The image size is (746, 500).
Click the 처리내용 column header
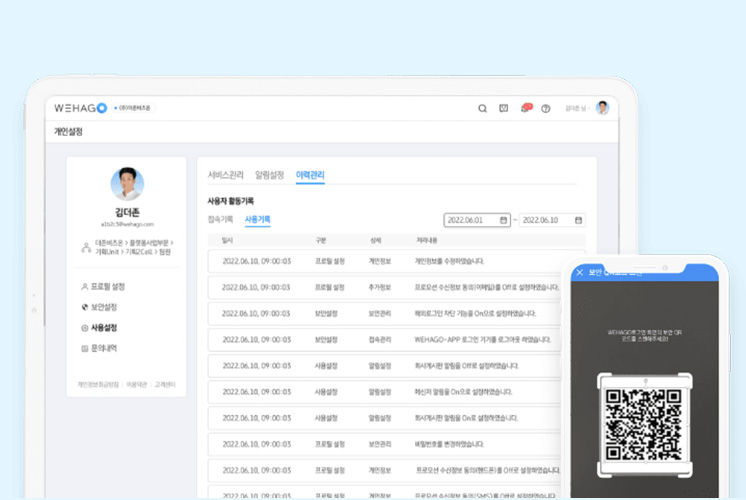click(427, 240)
